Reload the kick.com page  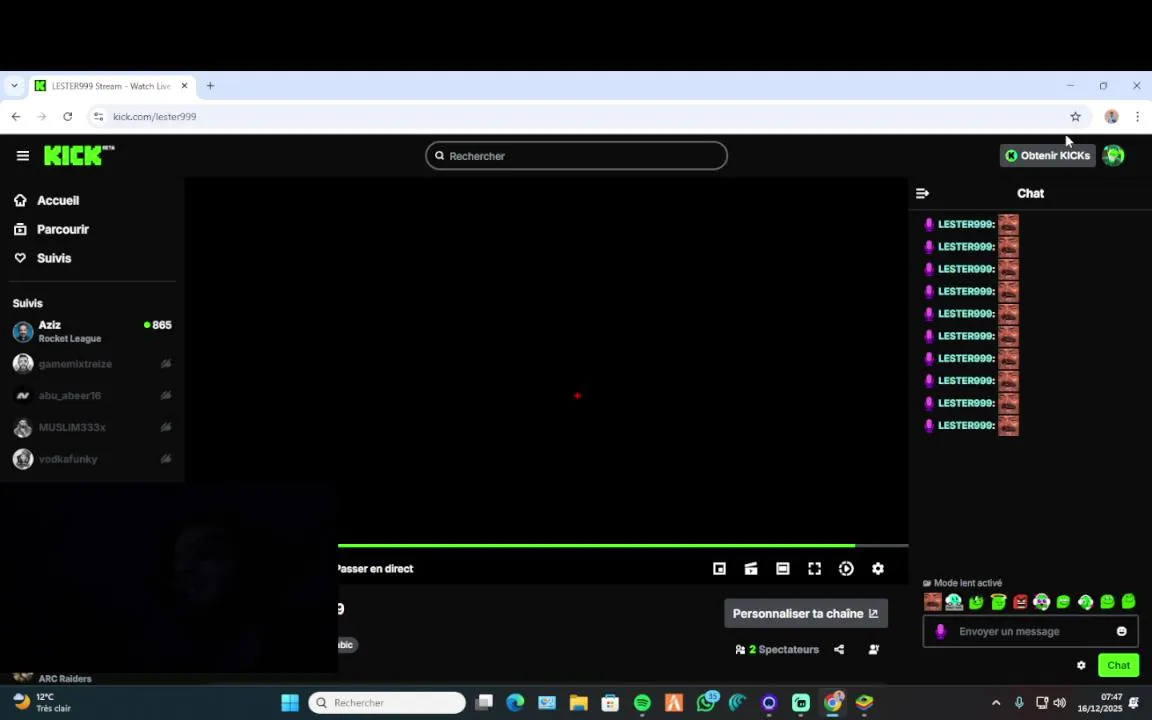pos(68,116)
